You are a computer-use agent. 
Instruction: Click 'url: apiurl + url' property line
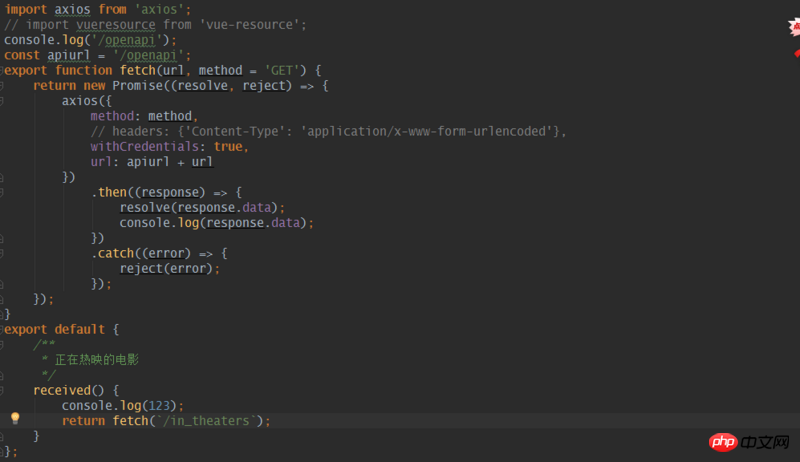pyautogui.click(x=152, y=162)
